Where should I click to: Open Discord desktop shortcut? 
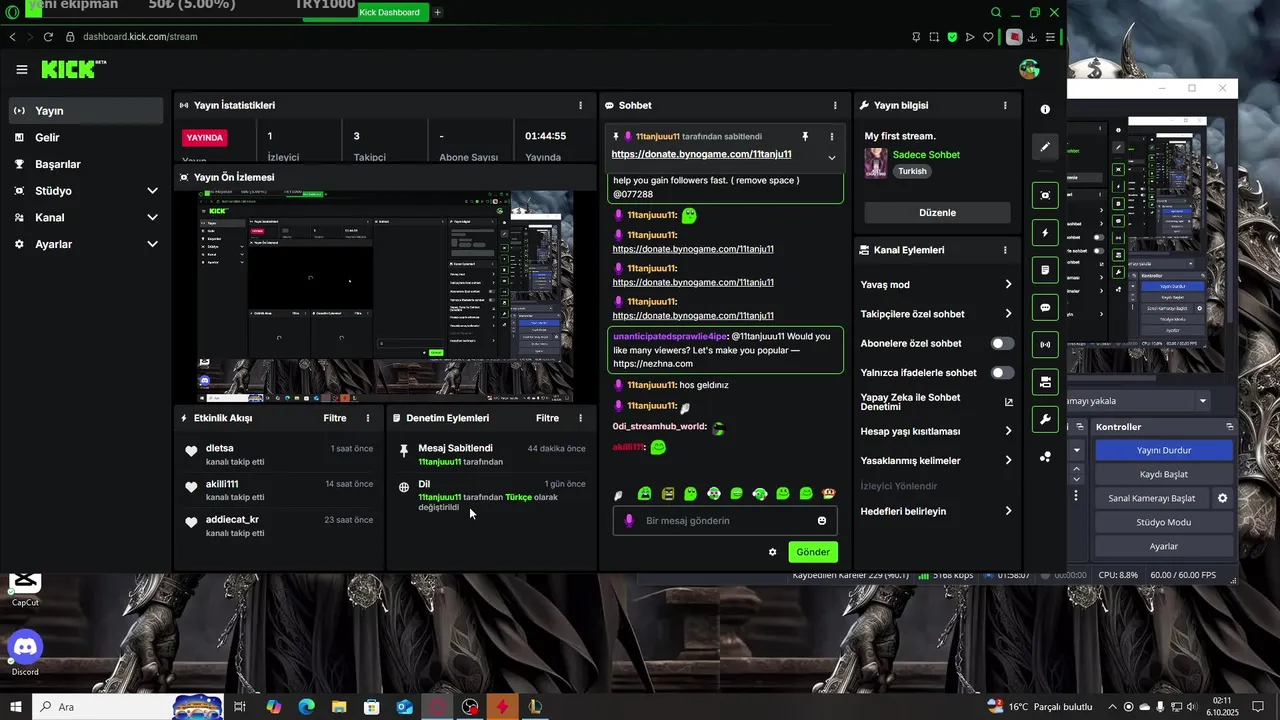(x=25, y=652)
